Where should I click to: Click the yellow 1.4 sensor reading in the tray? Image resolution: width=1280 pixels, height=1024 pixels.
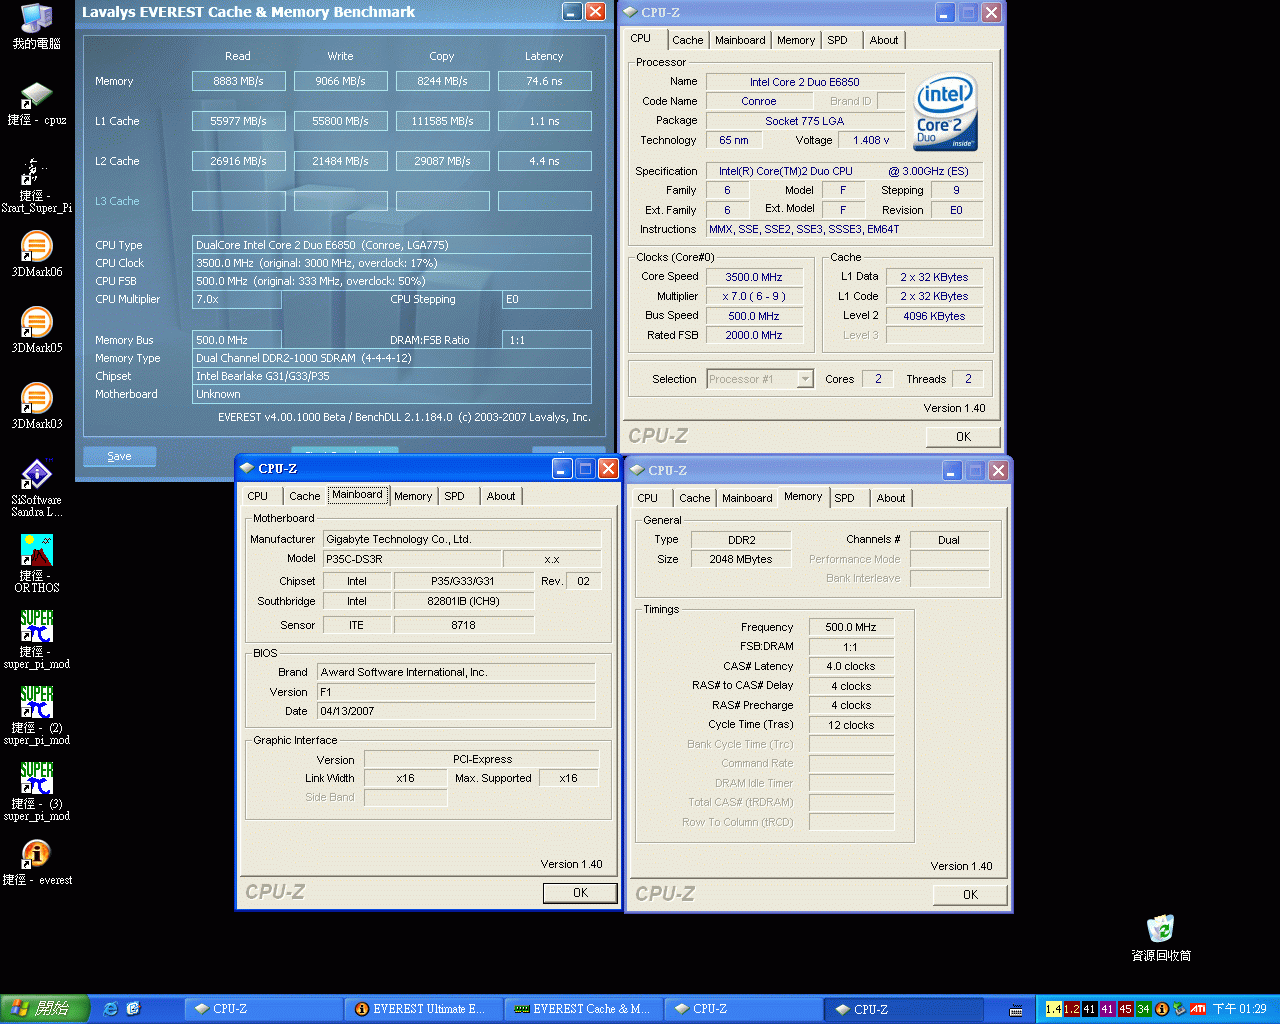(1053, 1009)
